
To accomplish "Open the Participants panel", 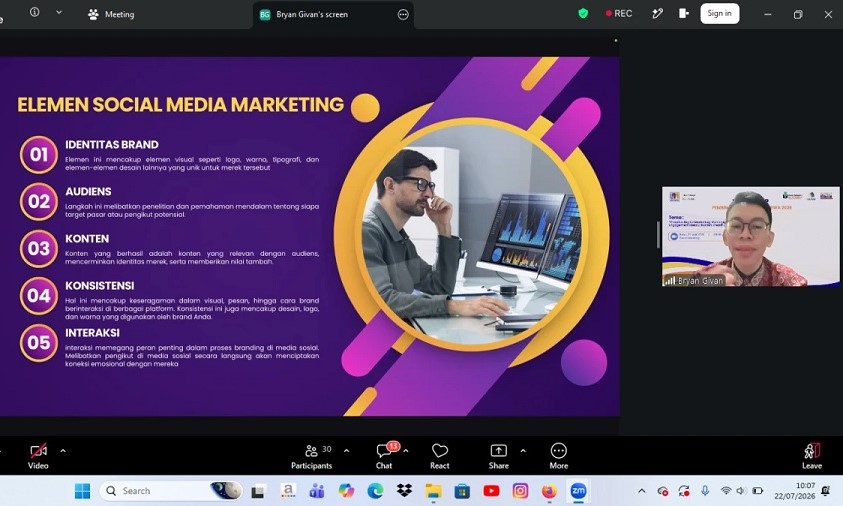I will tap(311, 457).
